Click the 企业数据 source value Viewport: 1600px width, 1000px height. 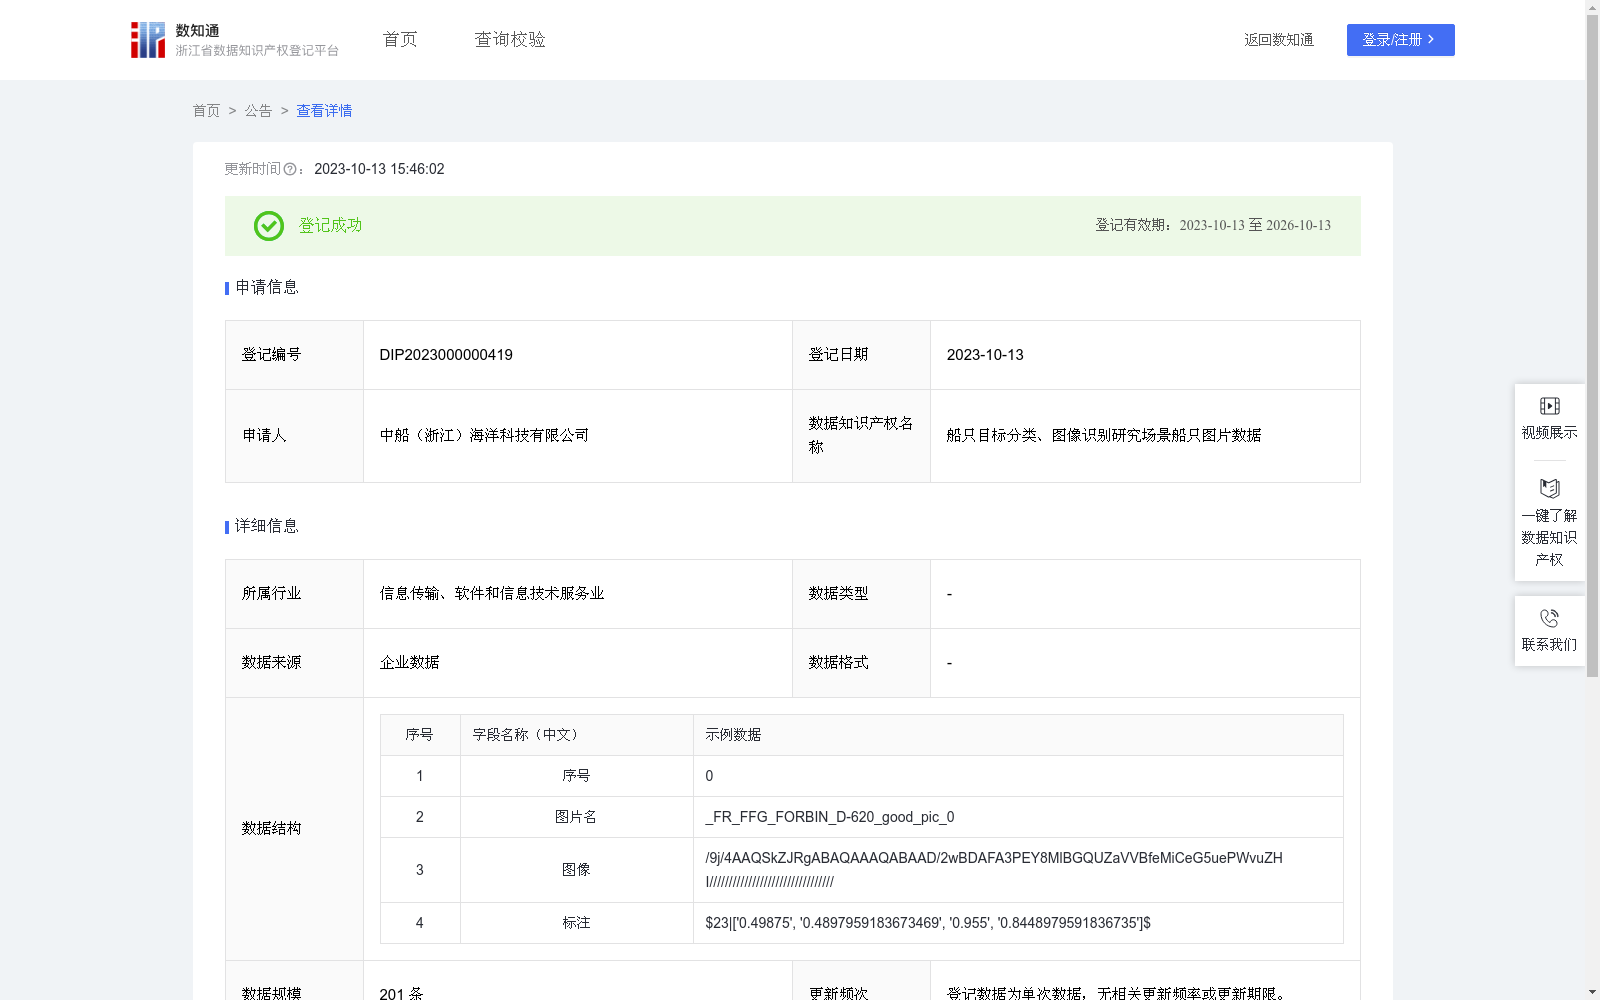click(409, 663)
